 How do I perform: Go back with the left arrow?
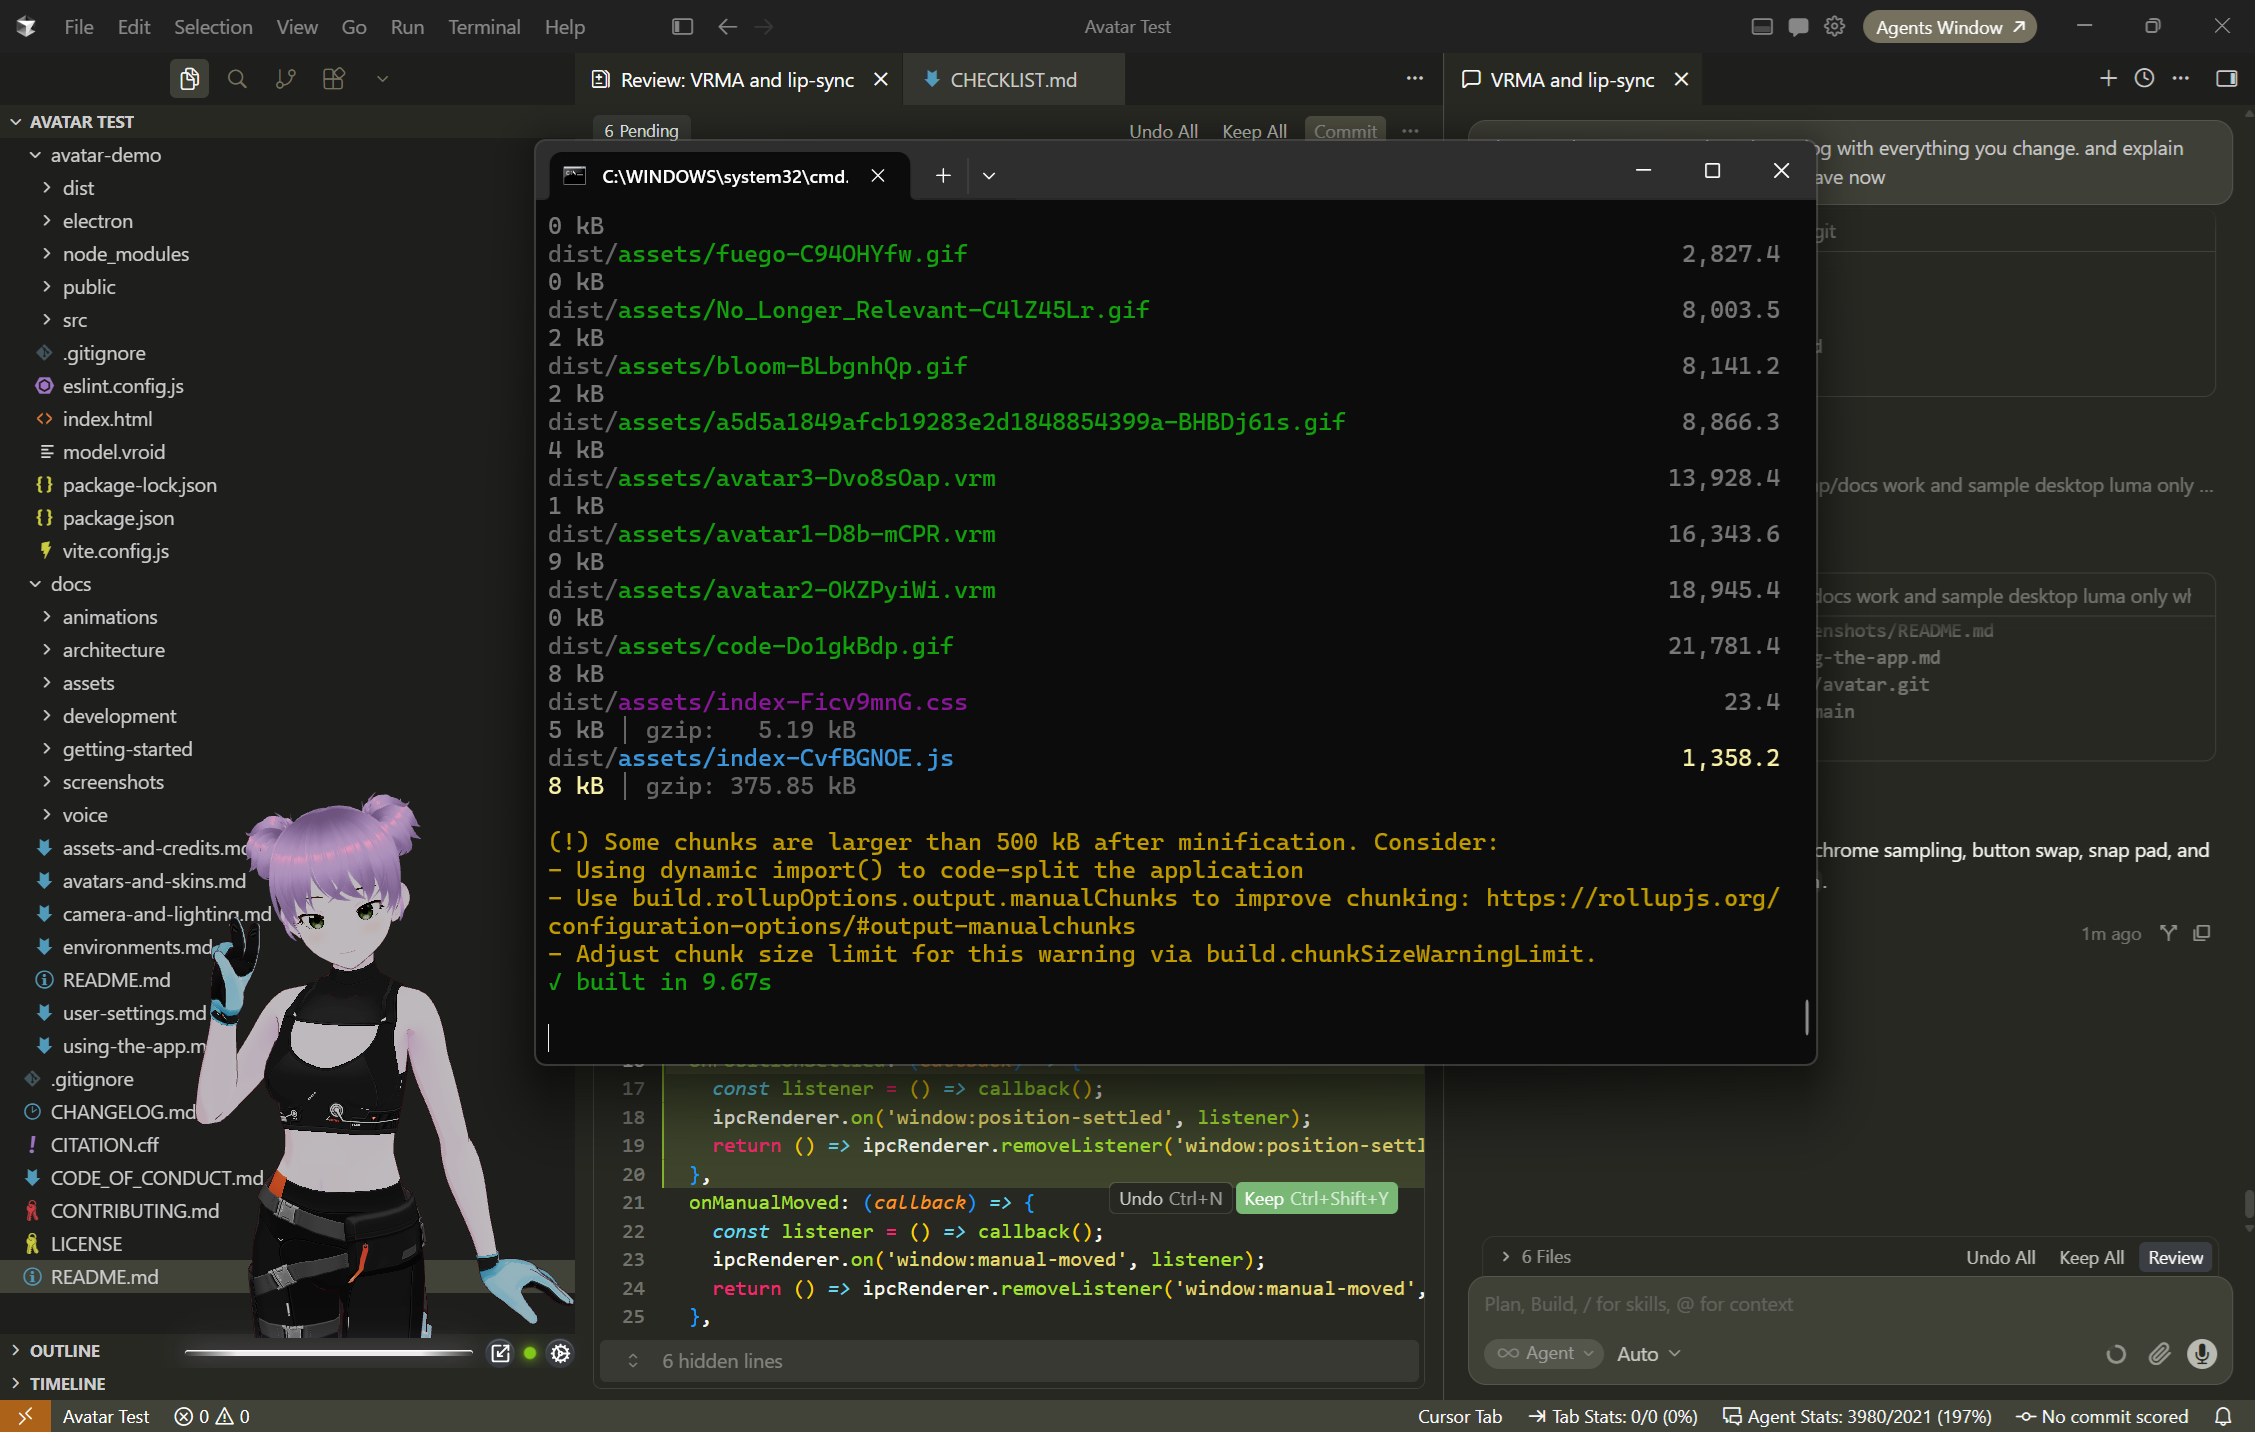point(727,27)
